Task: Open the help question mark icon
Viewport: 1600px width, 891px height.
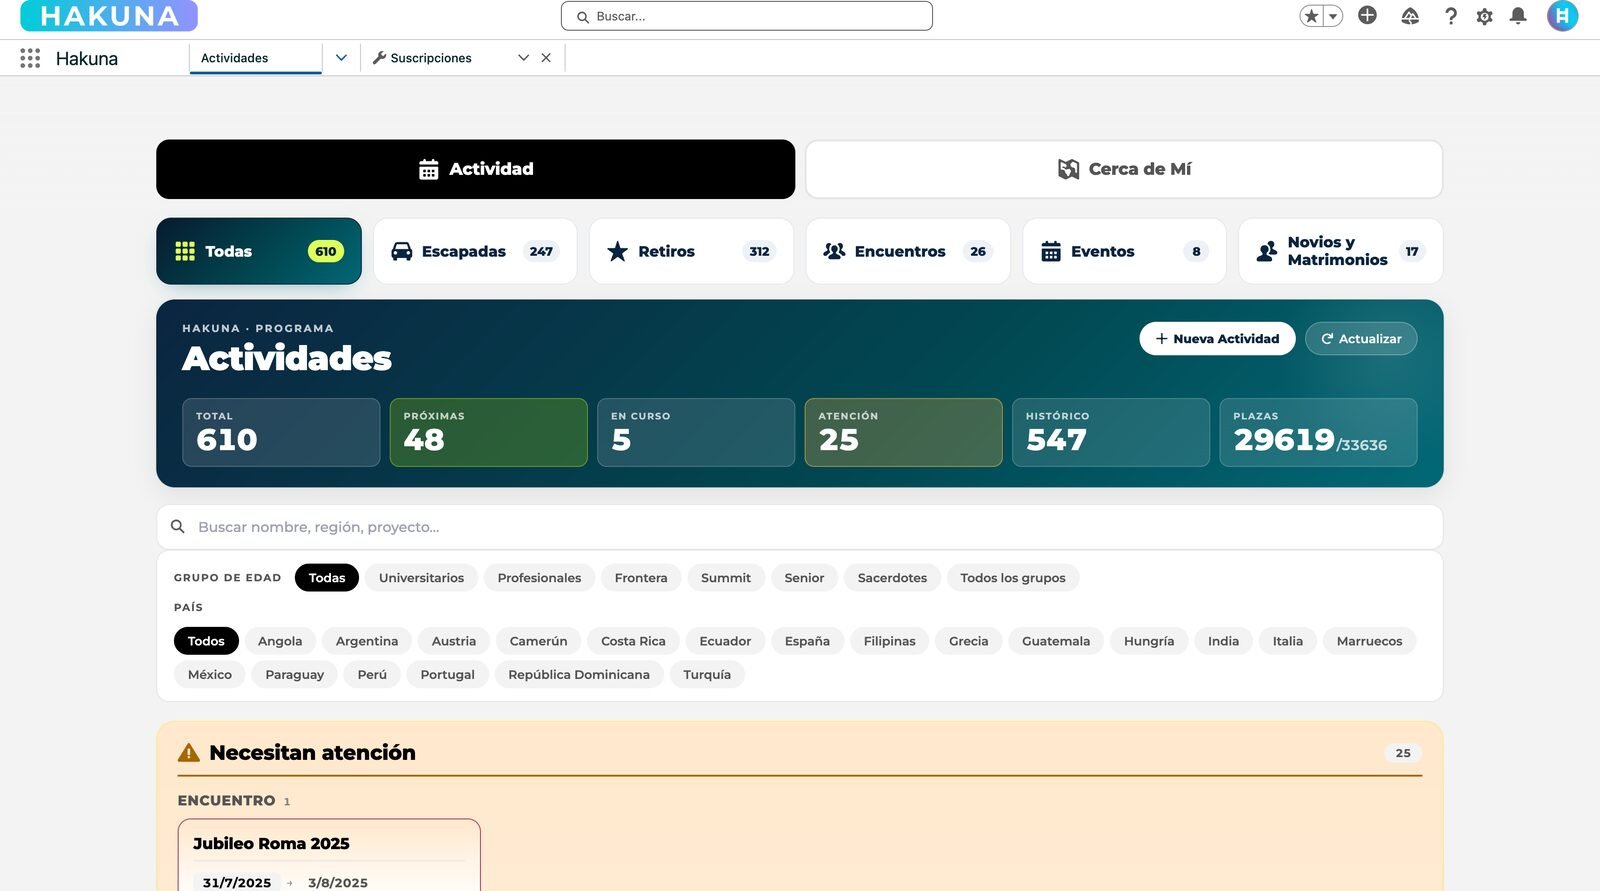Action: tap(1451, 16)
